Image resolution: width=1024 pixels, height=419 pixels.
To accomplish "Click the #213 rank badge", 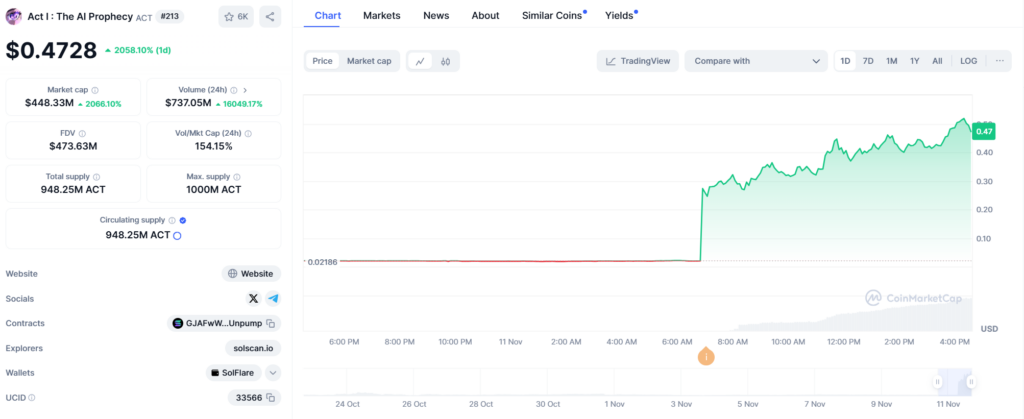I will 169,16.
